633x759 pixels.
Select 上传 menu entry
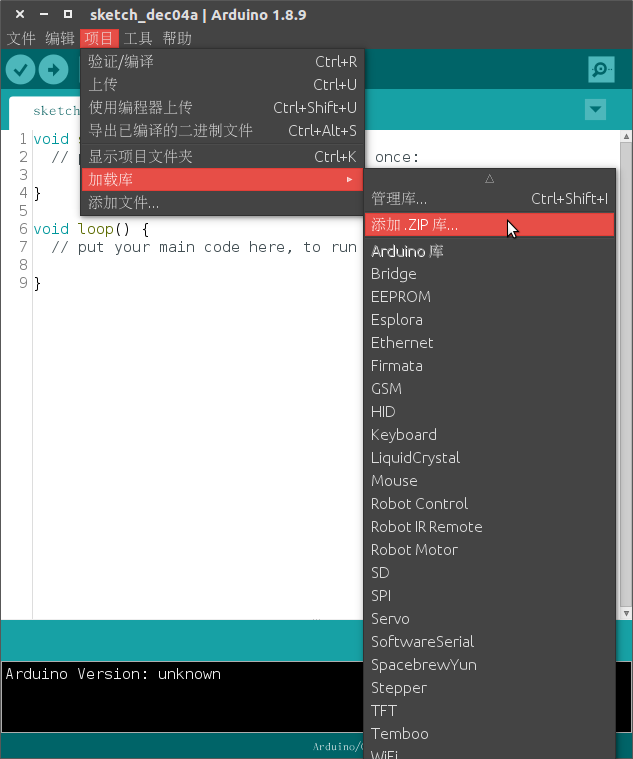click(222, 85)
